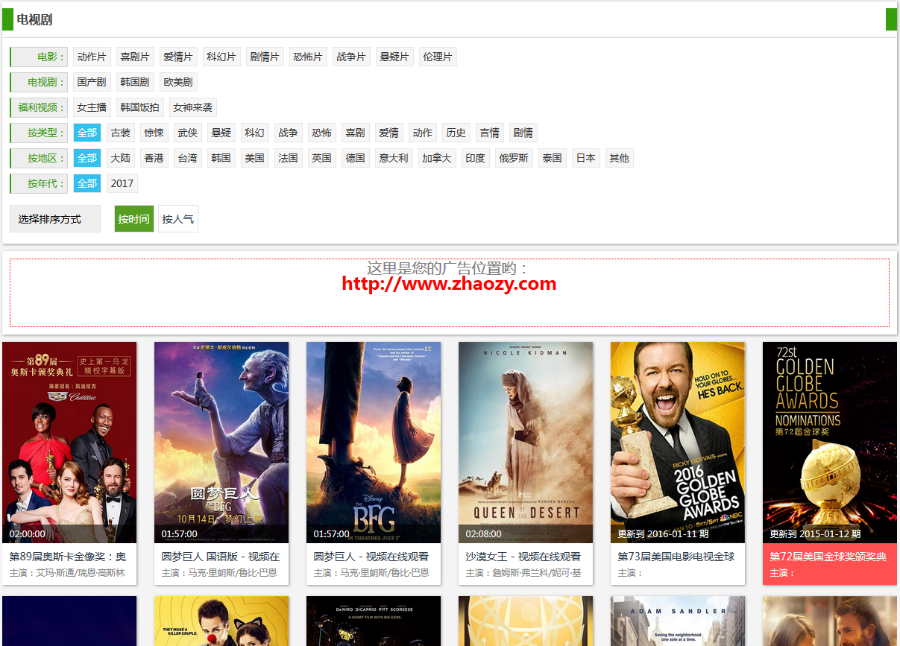Filter by 武侠 type
The width and height of the screenshot is (900, 646).
(x=188, y=133)
